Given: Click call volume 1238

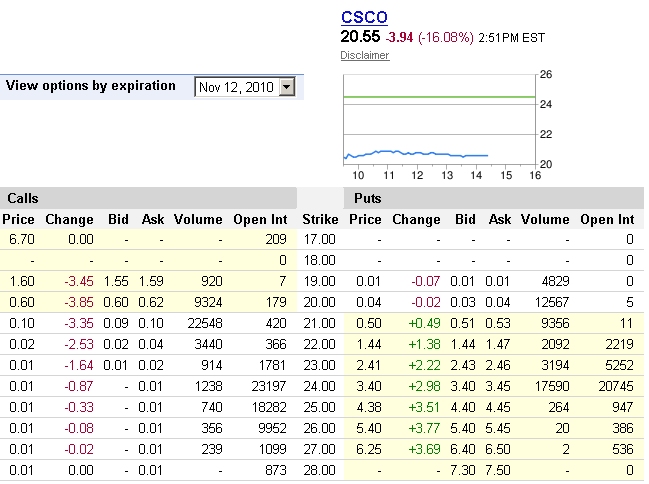Looking at the screenshot, I should pyautogui.click(x=209, y=386).
